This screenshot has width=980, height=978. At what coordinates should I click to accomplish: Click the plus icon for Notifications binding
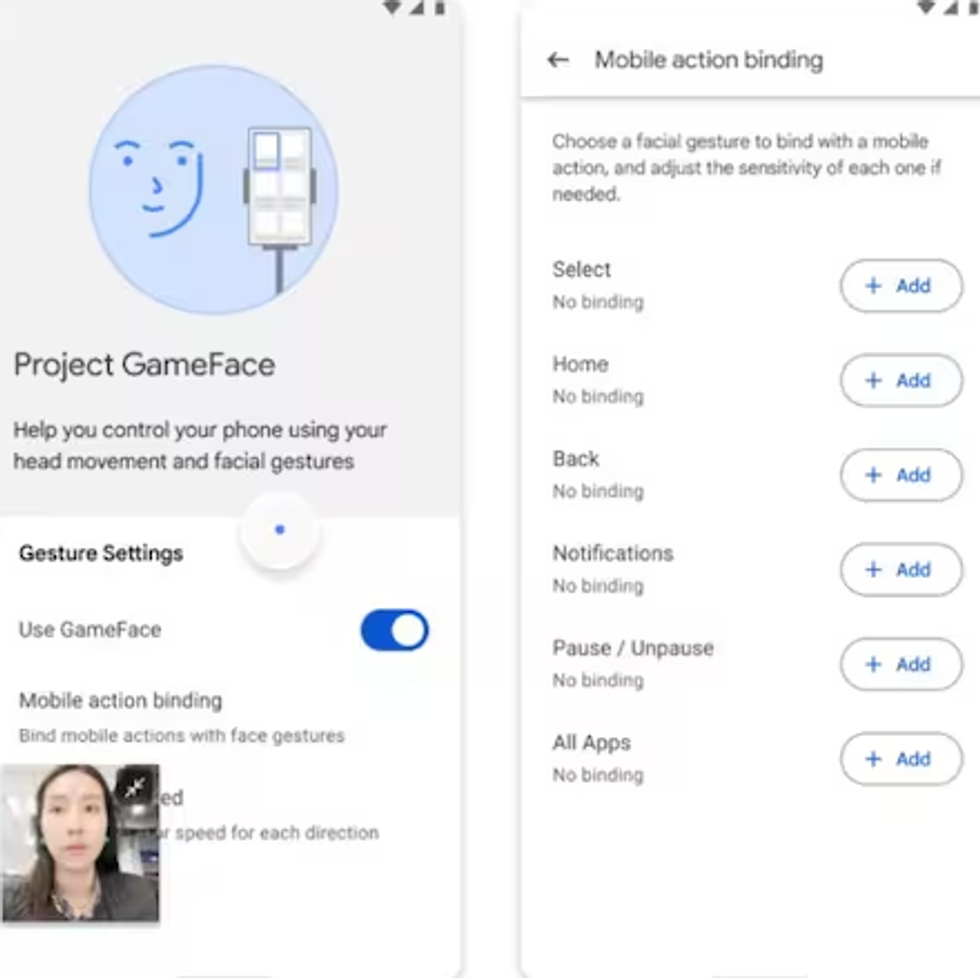click(873, 569)
